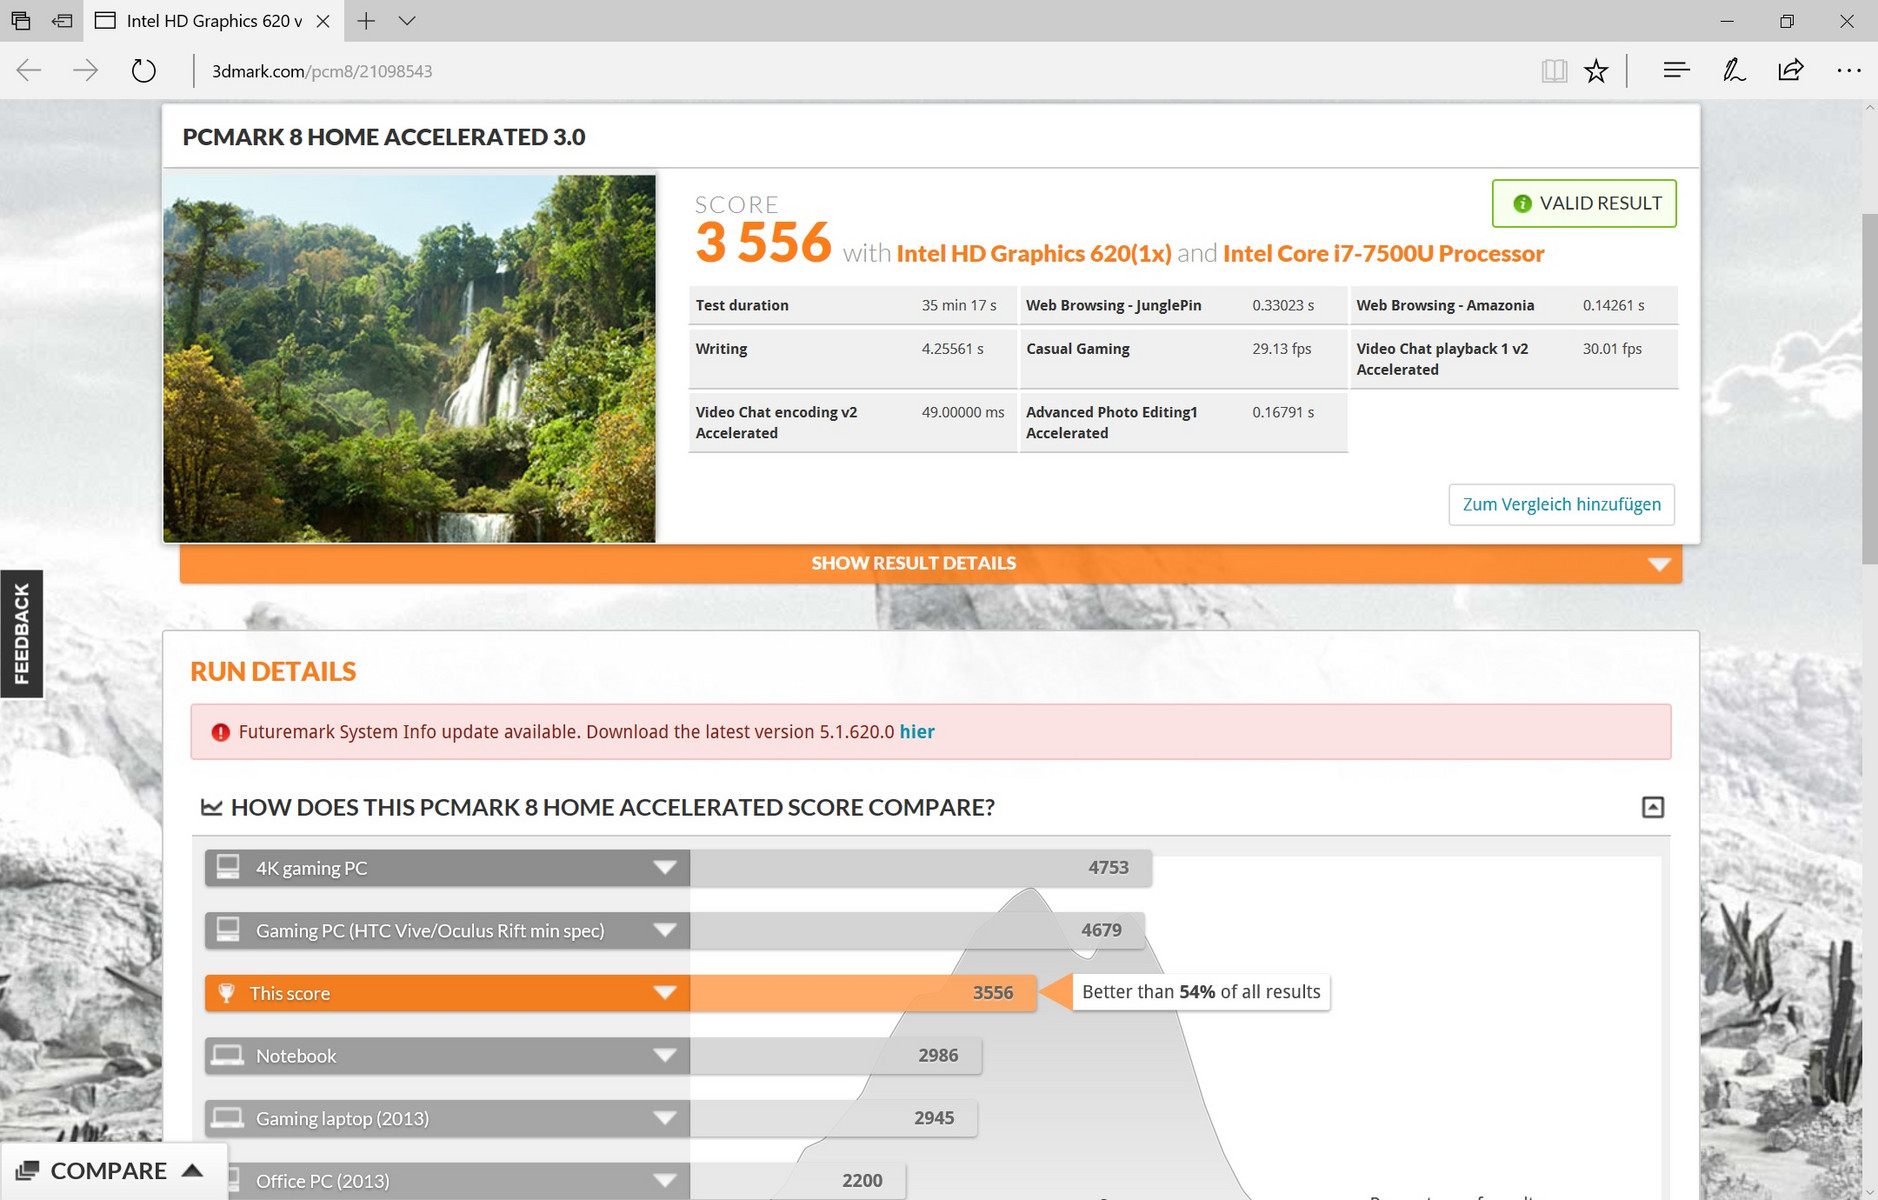Viewport: 1878px width, 1200px height.
Task: Make a web note pen icon
Action: point(1734,70)
